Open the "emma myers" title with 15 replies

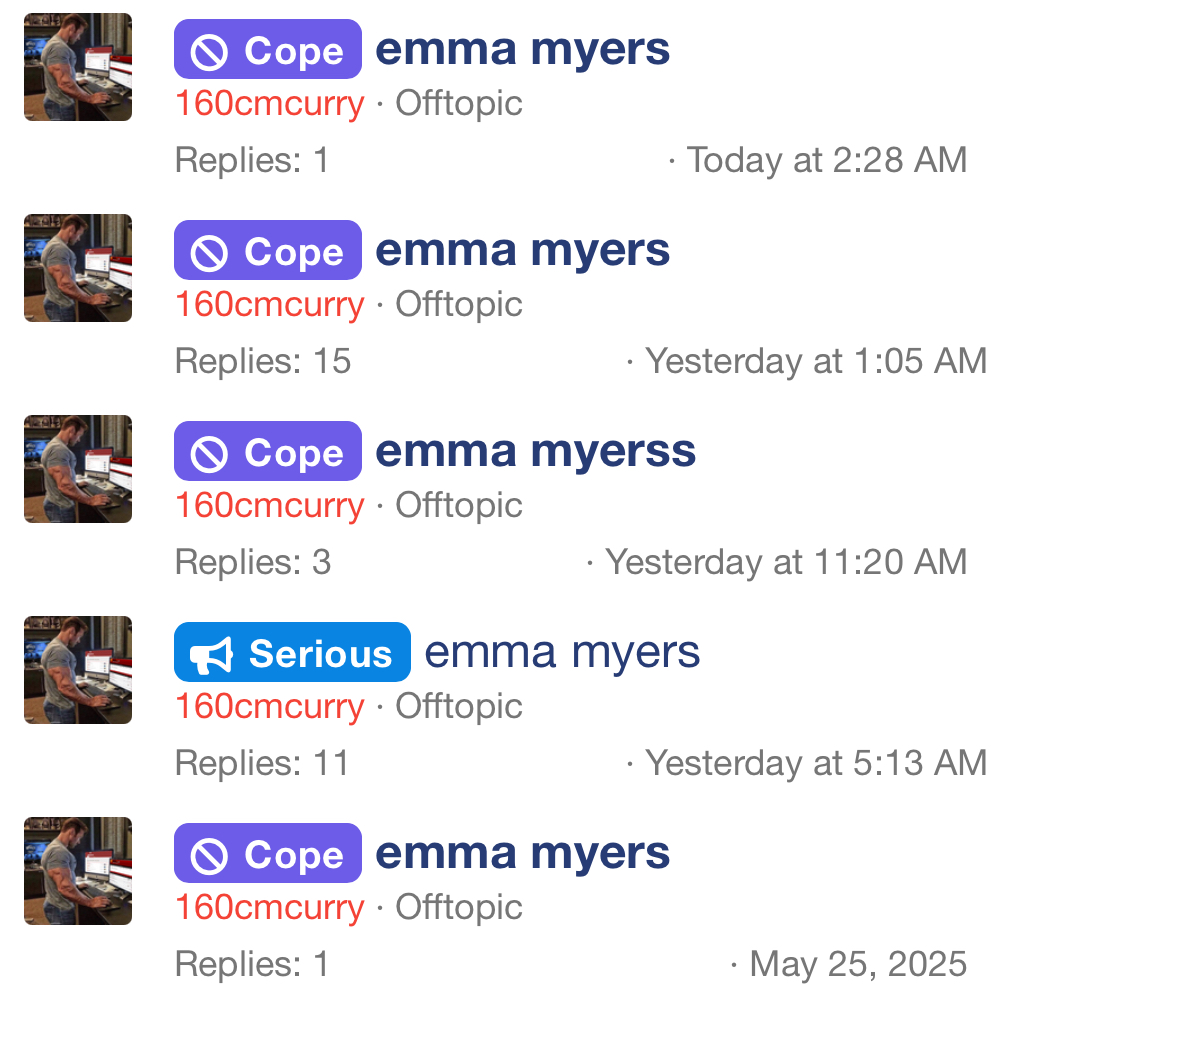pyautogui.click(x=522, y=250)
